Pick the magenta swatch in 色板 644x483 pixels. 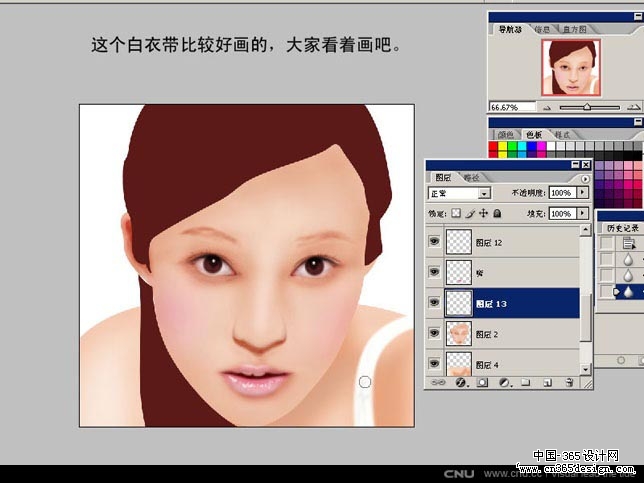tap(541, 146)
